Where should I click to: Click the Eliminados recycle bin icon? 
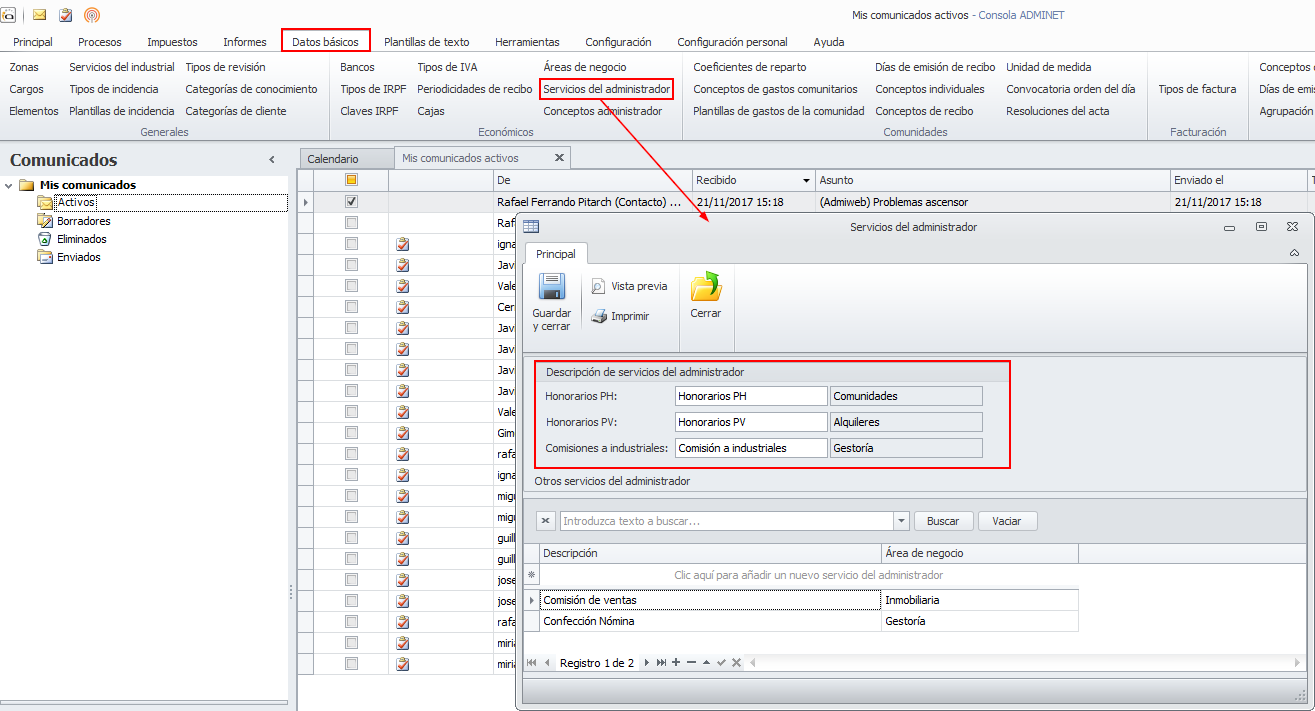point(44,239)
